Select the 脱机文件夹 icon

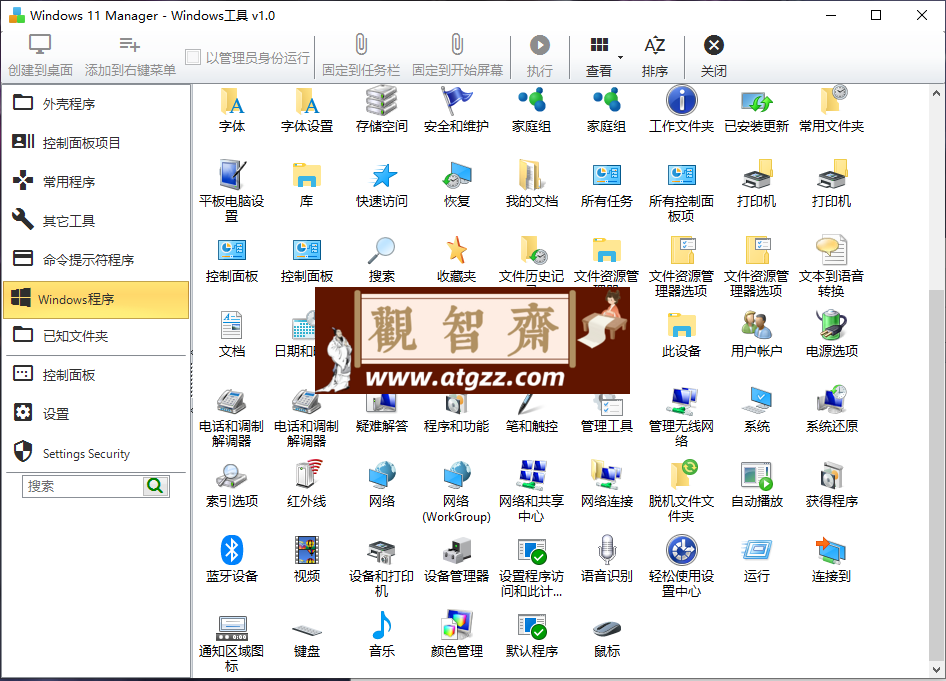point(681,491)
